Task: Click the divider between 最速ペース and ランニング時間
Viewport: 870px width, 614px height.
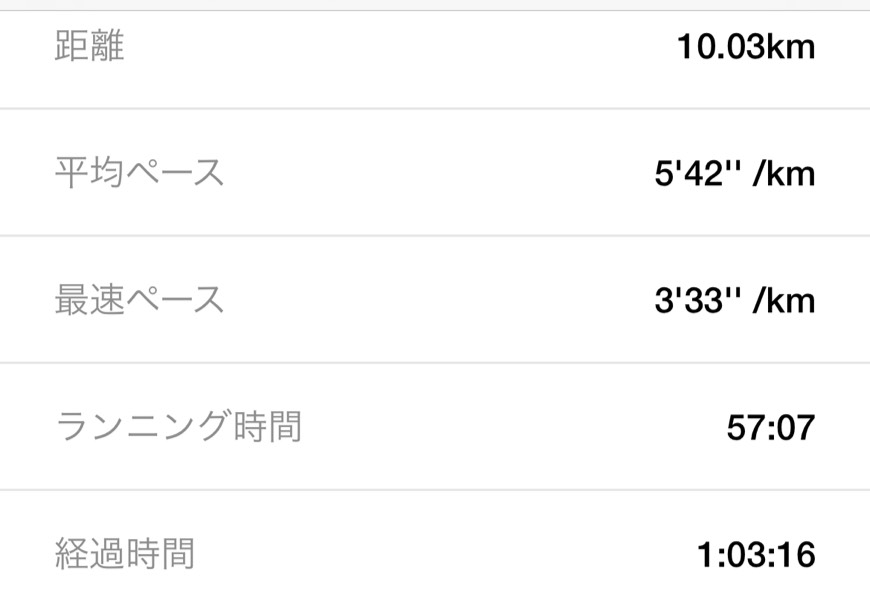Action: click(x=435, y=363)
